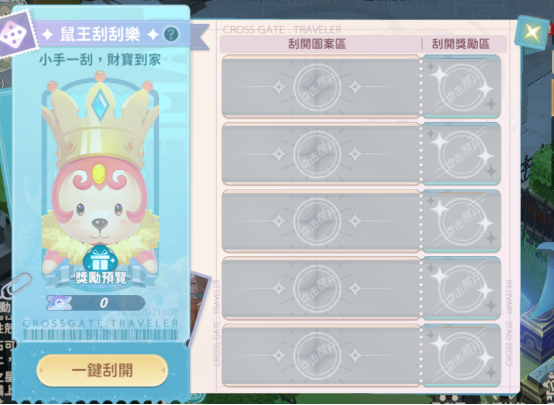
Task: Tap the dice icon beside 鼠王刮刮樂
Action: pos(15,35)
